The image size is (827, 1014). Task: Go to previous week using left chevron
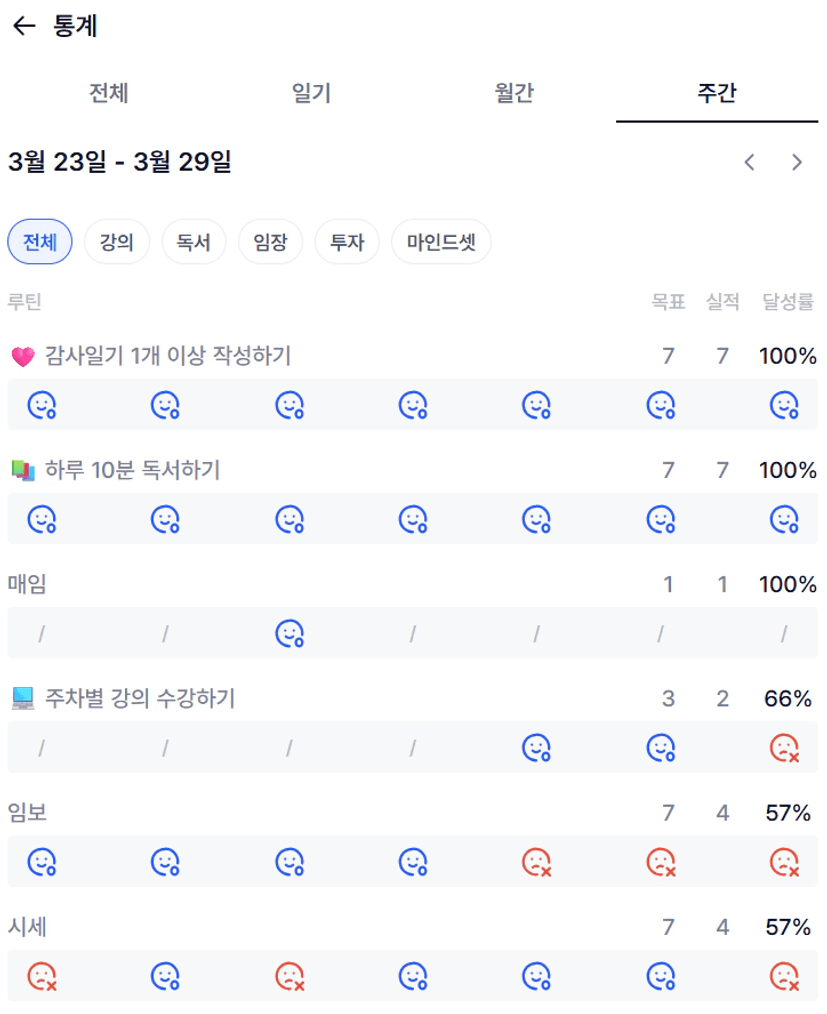749,162
